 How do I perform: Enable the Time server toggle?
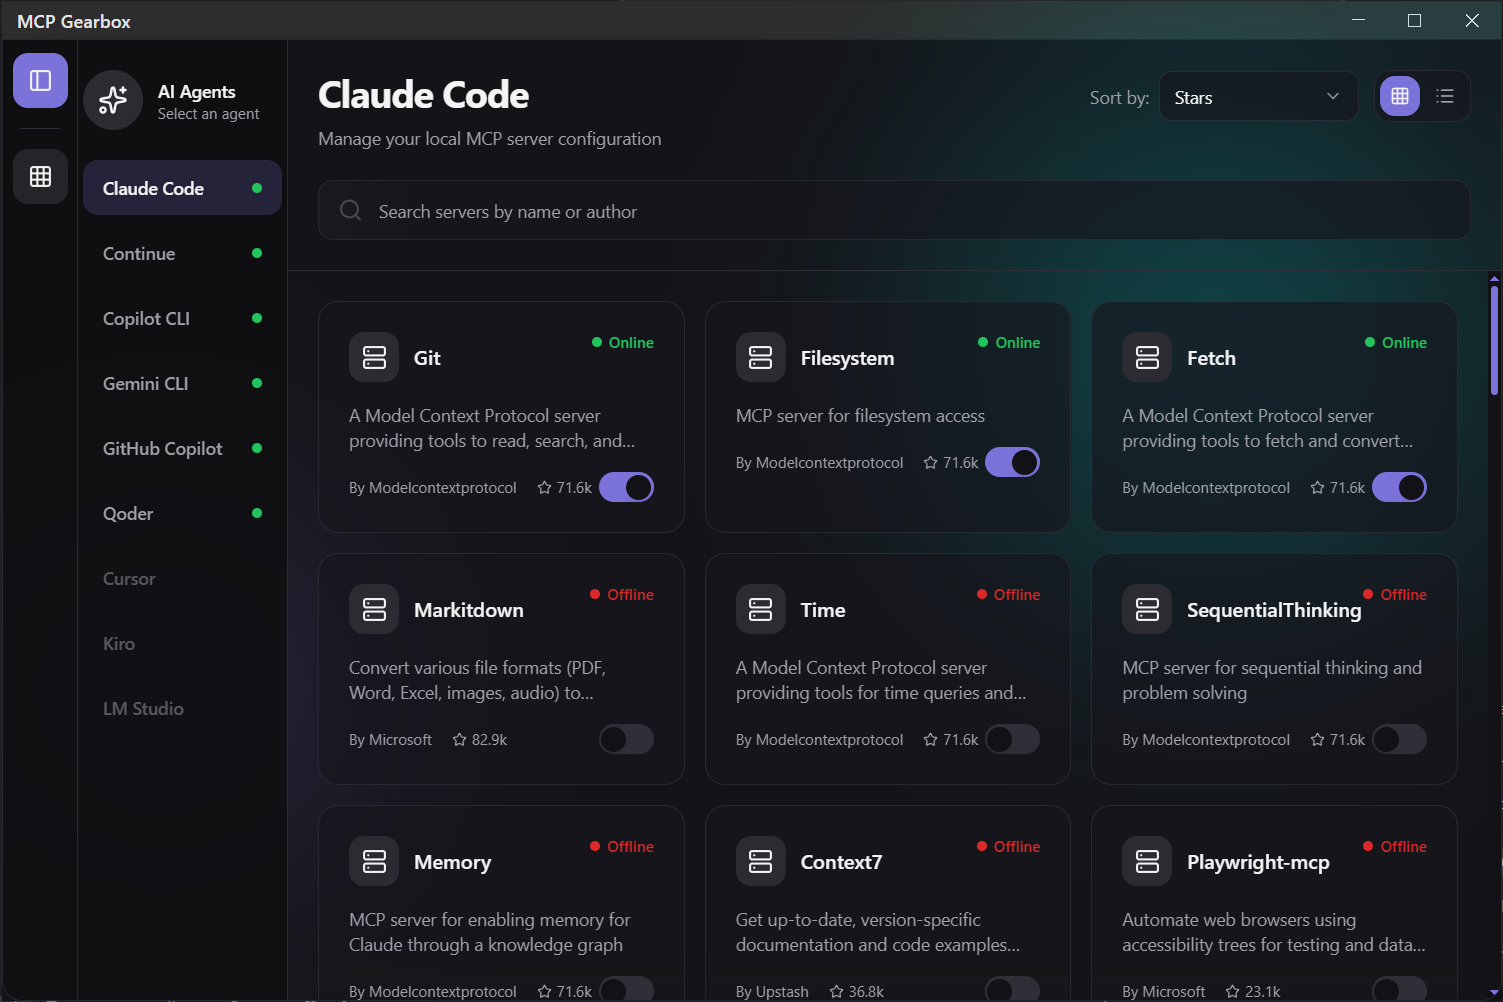(x=1012, y=739)
